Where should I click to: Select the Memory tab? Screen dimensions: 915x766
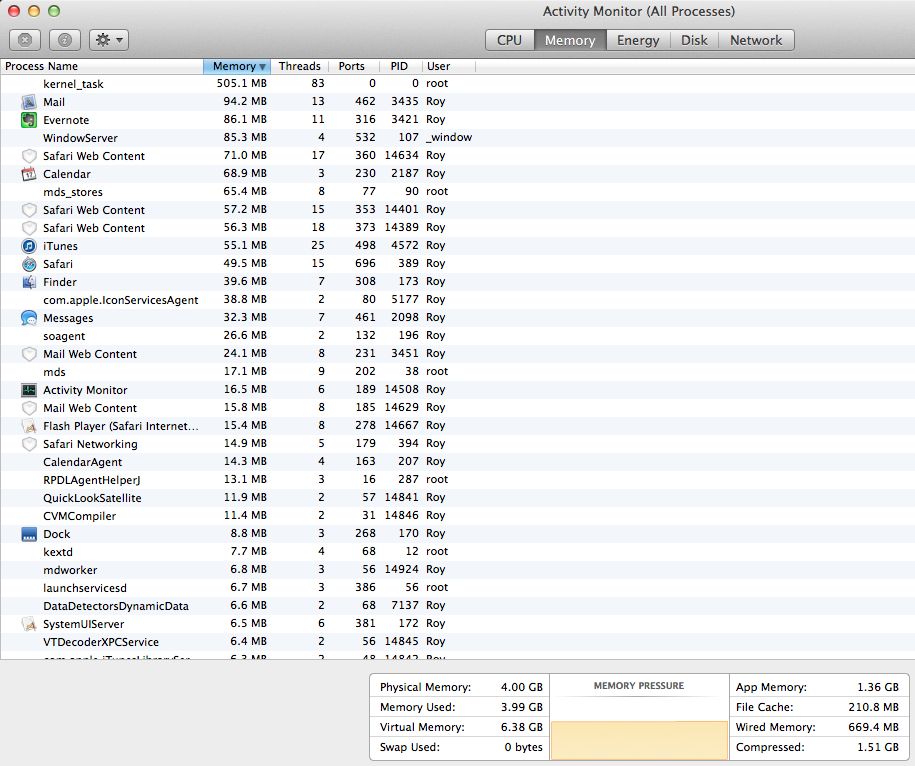tap(570, 40)
